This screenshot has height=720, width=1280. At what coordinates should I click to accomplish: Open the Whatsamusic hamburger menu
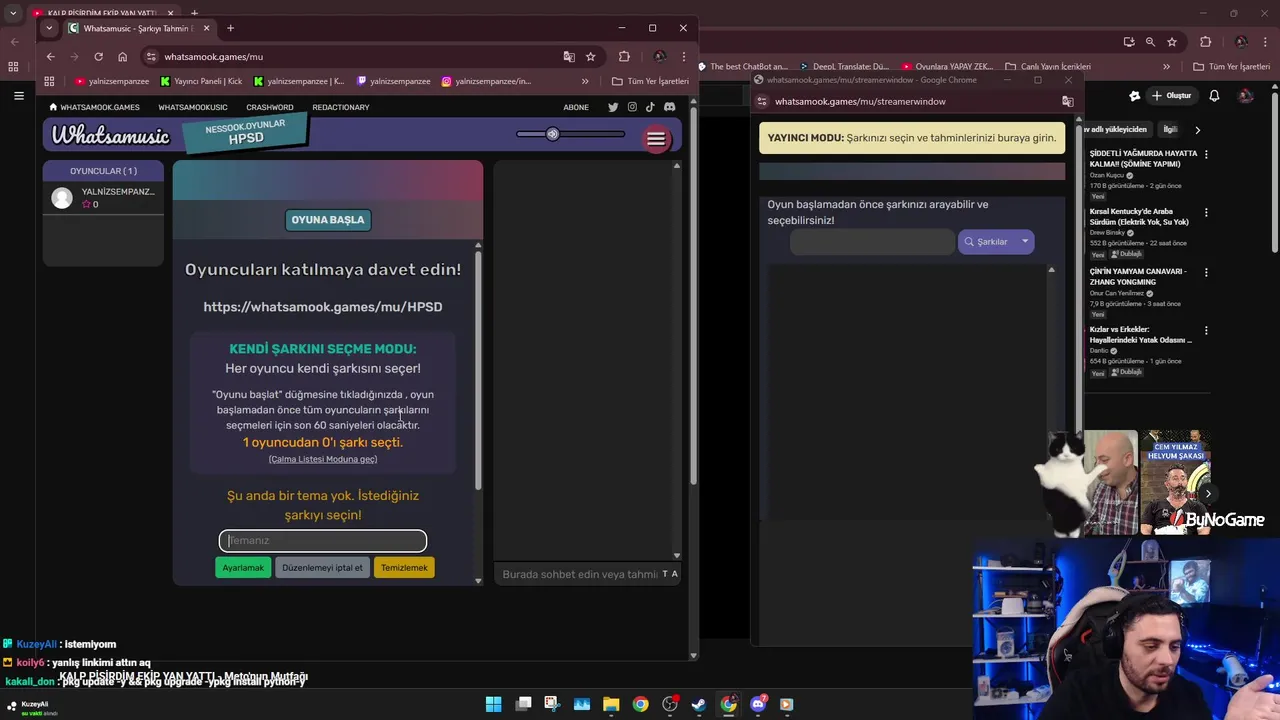[656, 140]
